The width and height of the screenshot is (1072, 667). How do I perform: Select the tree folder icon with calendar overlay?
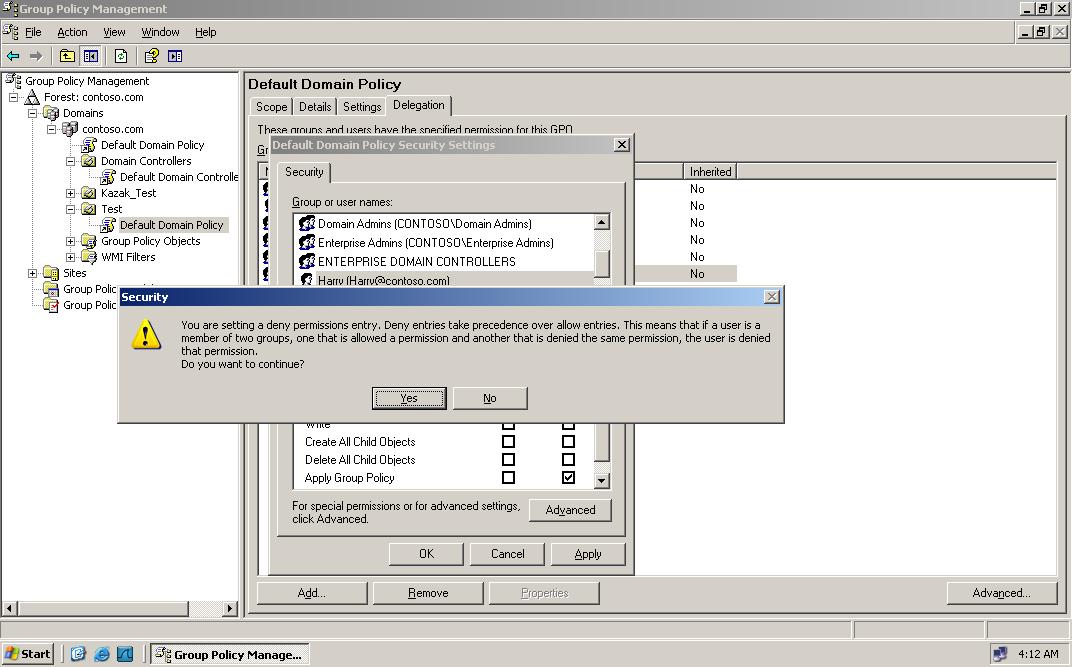point(51,288)
